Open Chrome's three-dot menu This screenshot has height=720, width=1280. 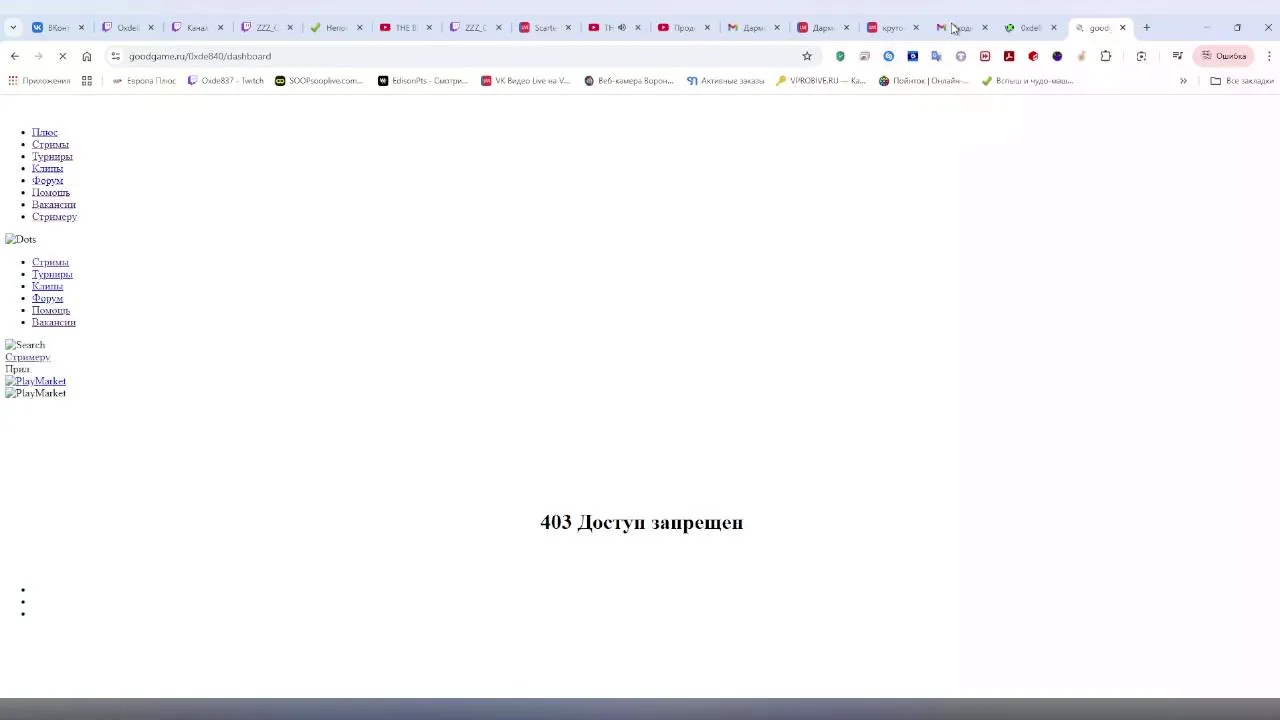tap(1269, 56)
